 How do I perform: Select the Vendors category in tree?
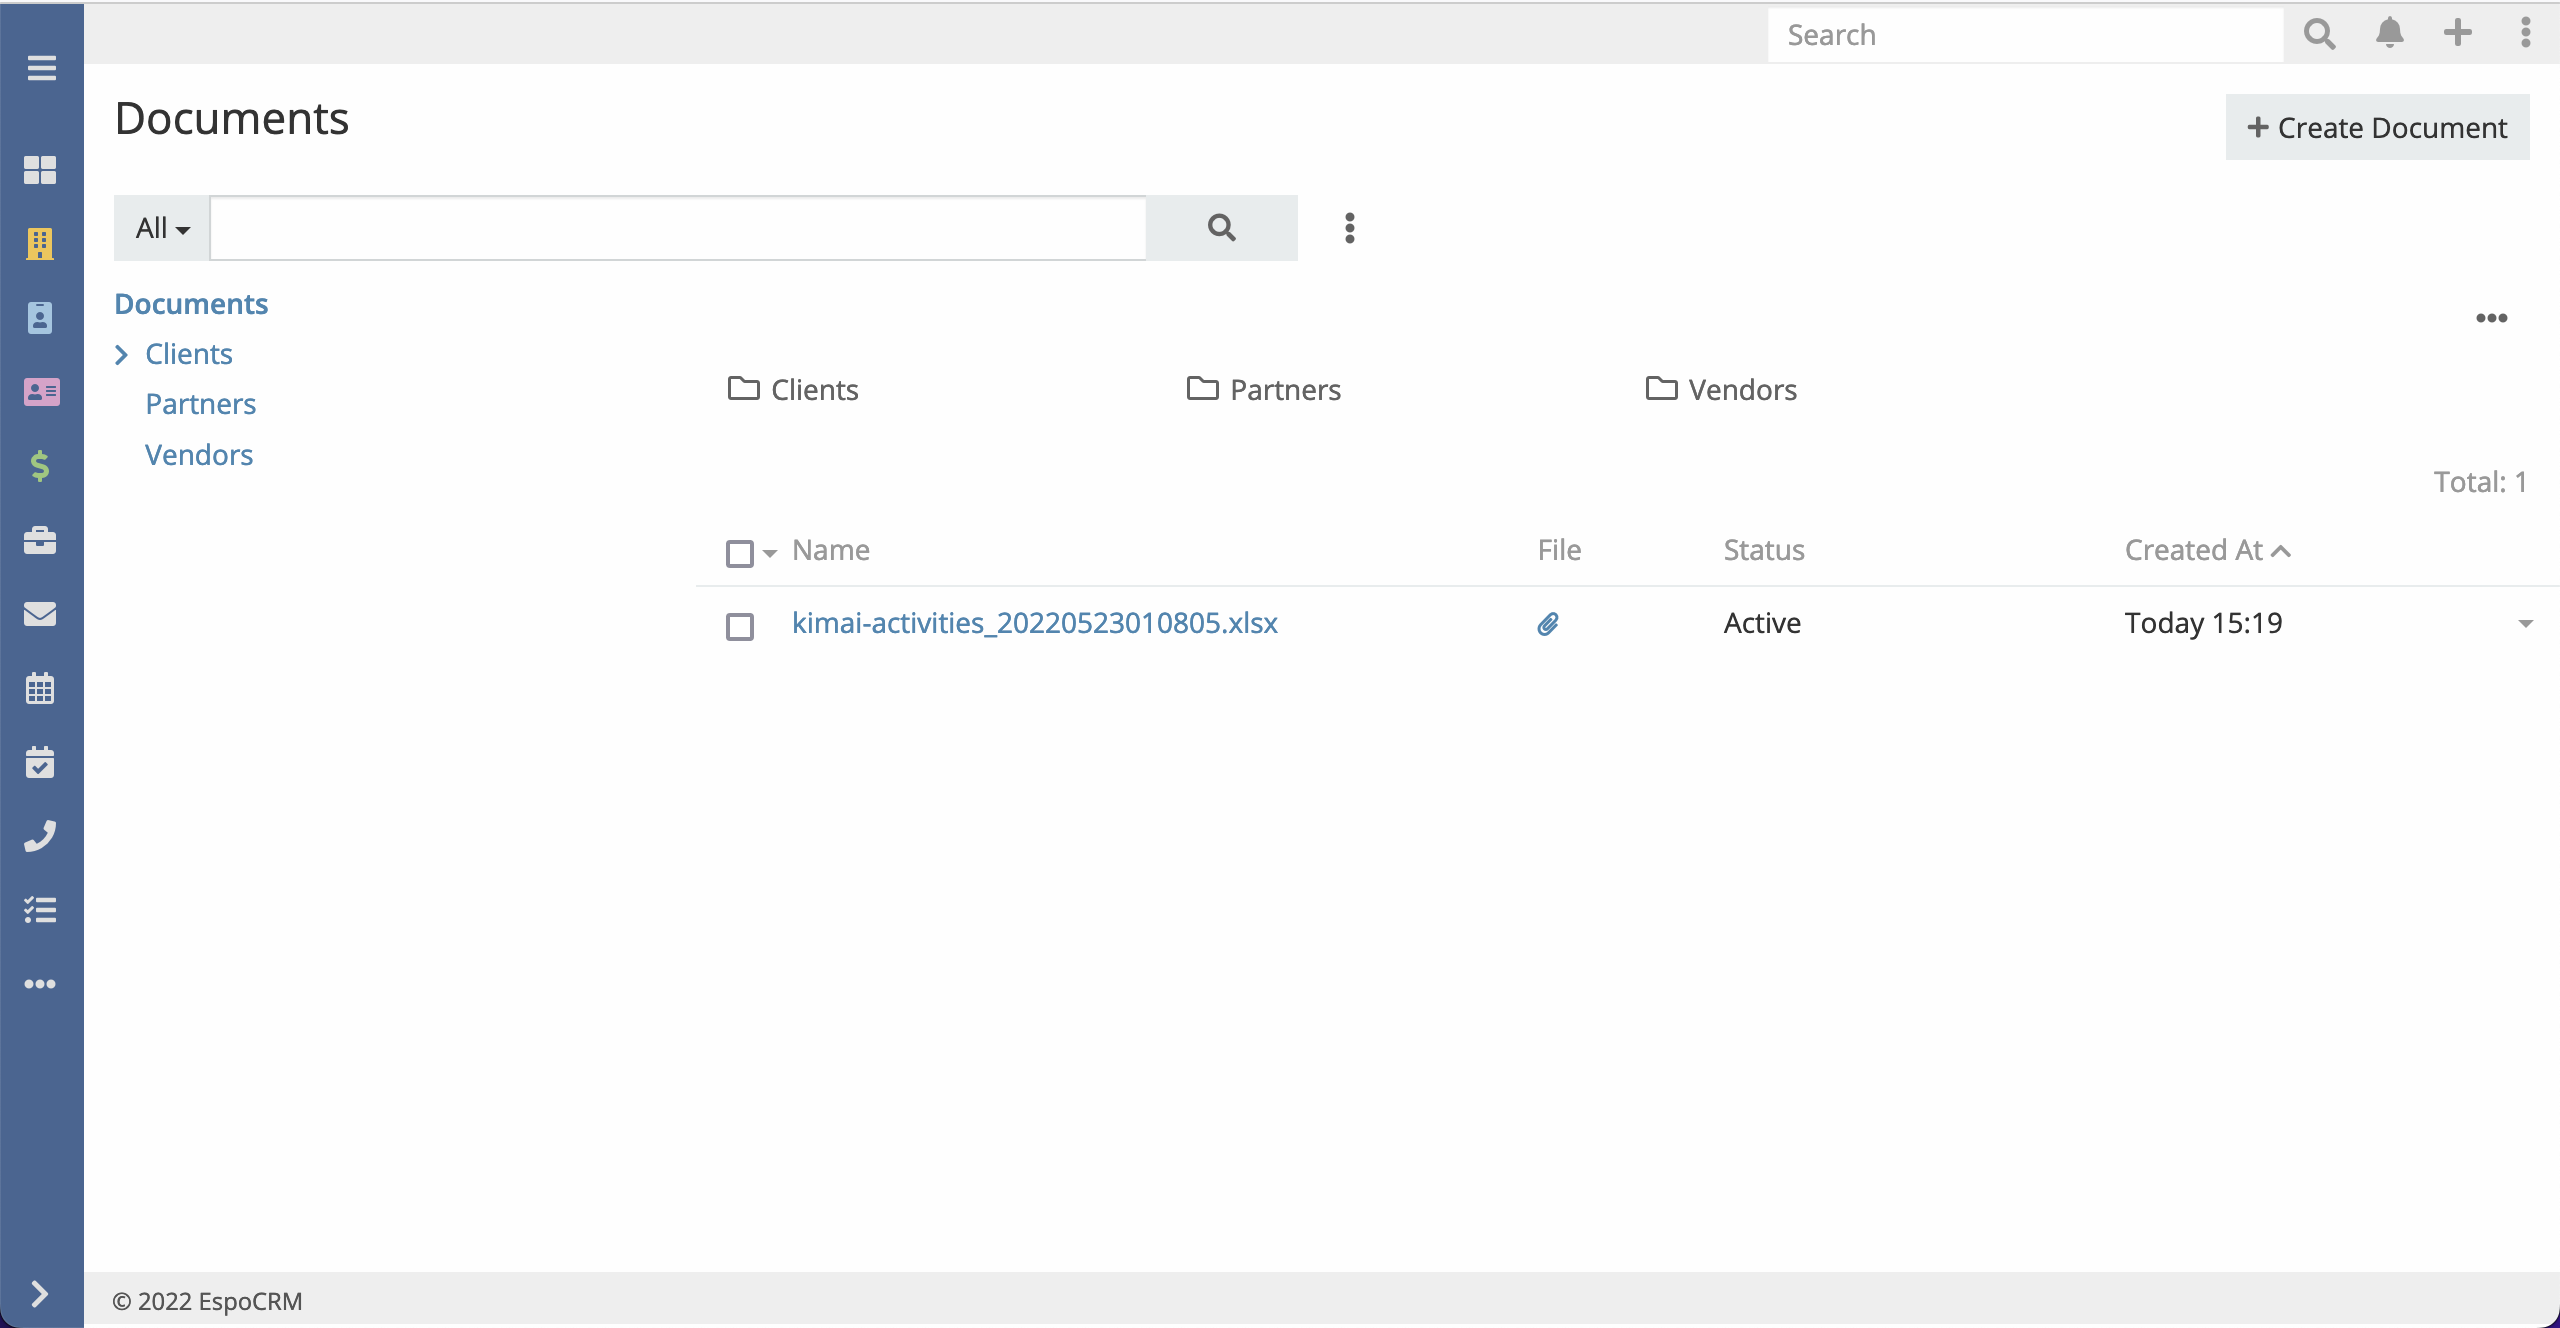click(x=199, y=455)
